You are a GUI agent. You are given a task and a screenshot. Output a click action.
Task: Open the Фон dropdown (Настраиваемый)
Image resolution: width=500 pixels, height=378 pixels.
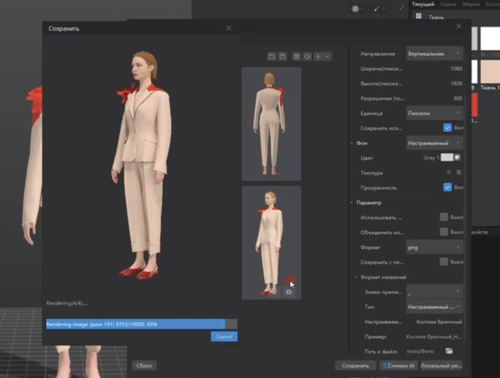coord(434,143)
